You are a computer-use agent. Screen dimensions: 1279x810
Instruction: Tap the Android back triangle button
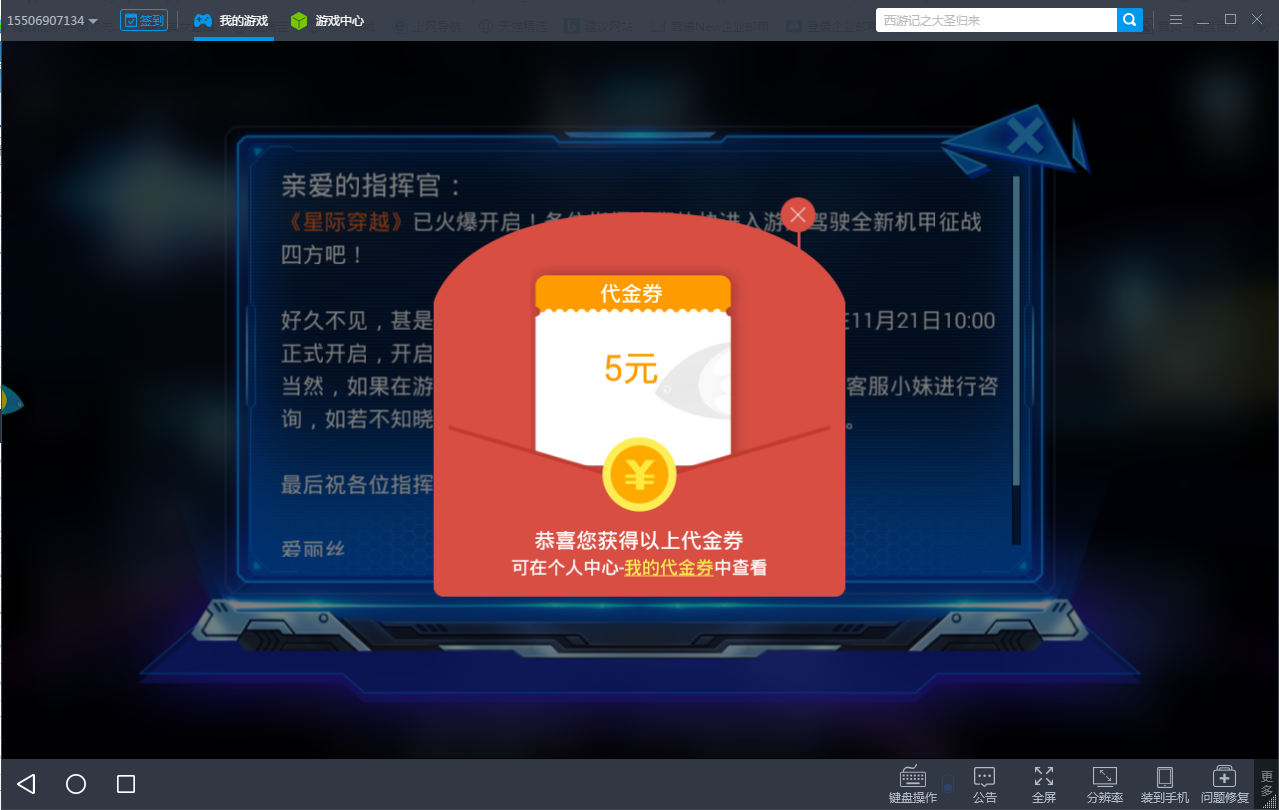click(27, 784)
